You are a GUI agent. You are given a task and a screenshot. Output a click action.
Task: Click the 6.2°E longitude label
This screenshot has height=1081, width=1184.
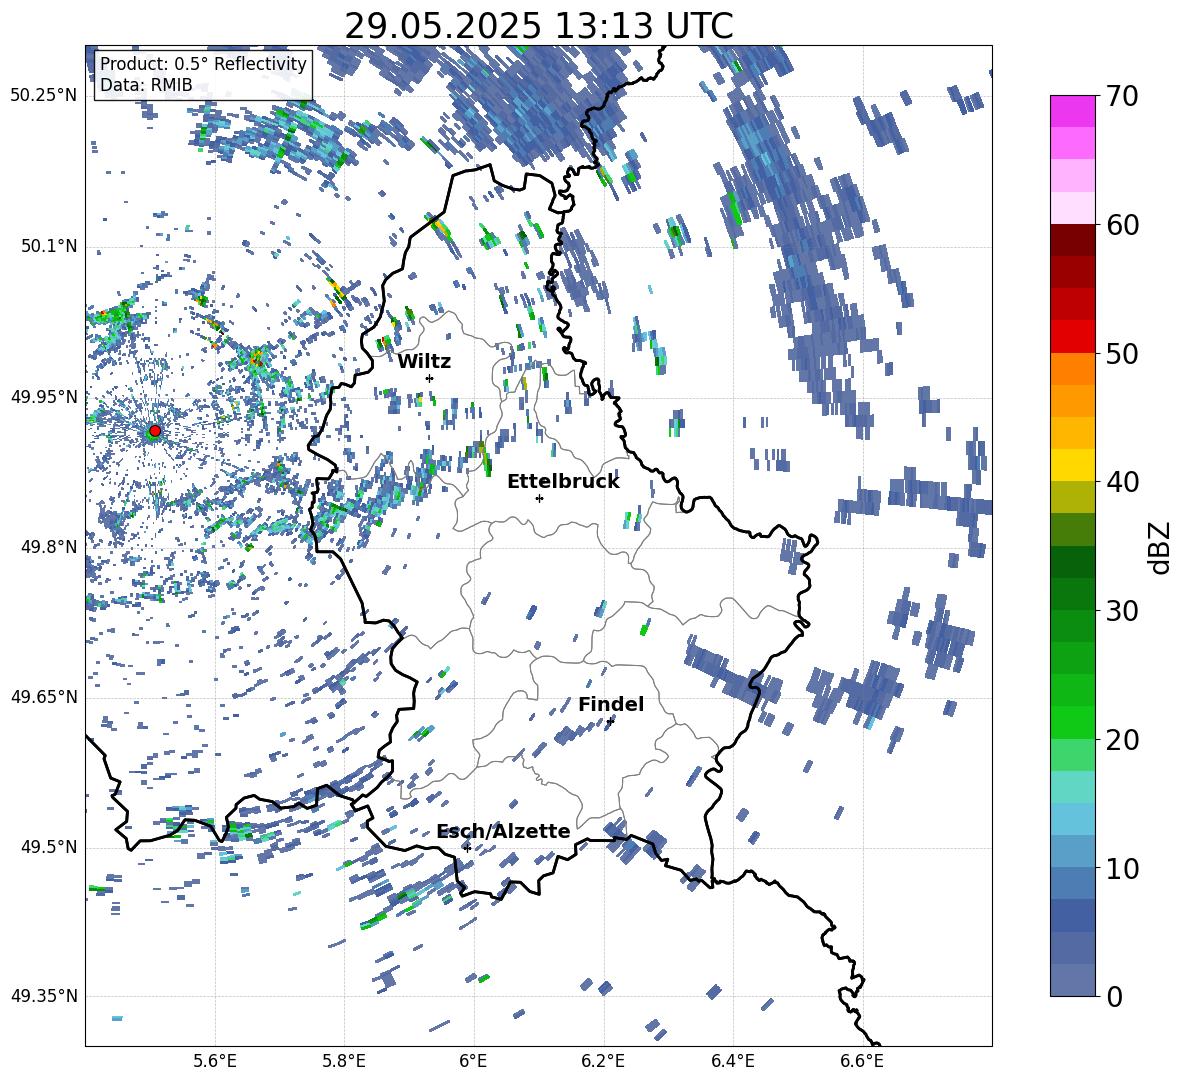coord(603,1061)
